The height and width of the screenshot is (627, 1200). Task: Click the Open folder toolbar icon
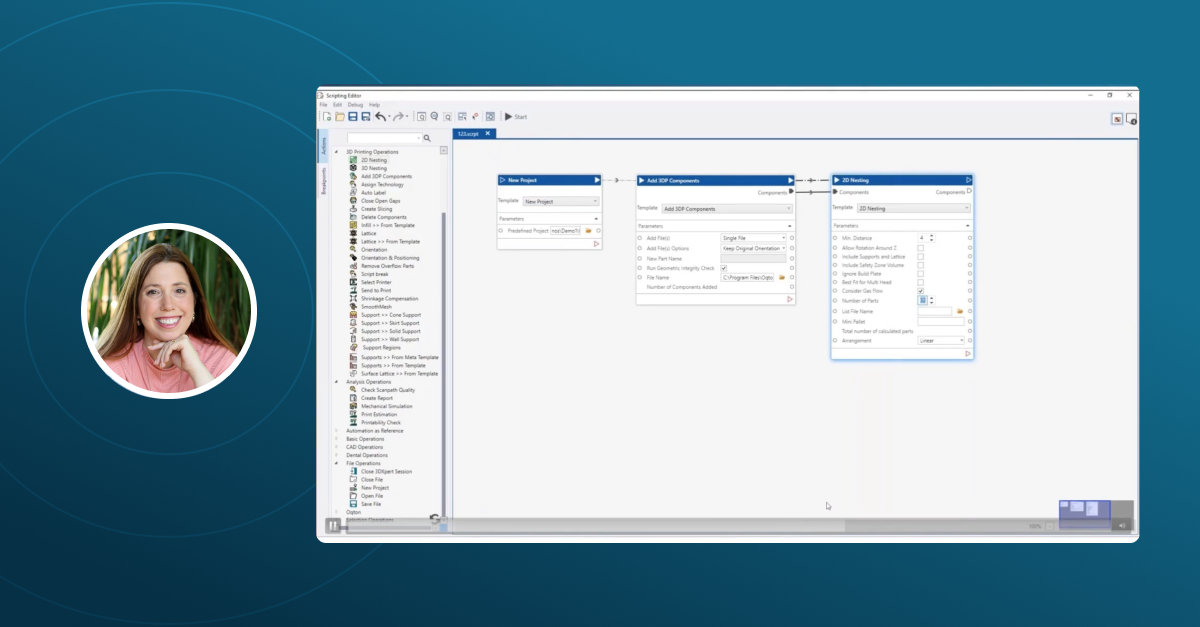coord(340,117)
